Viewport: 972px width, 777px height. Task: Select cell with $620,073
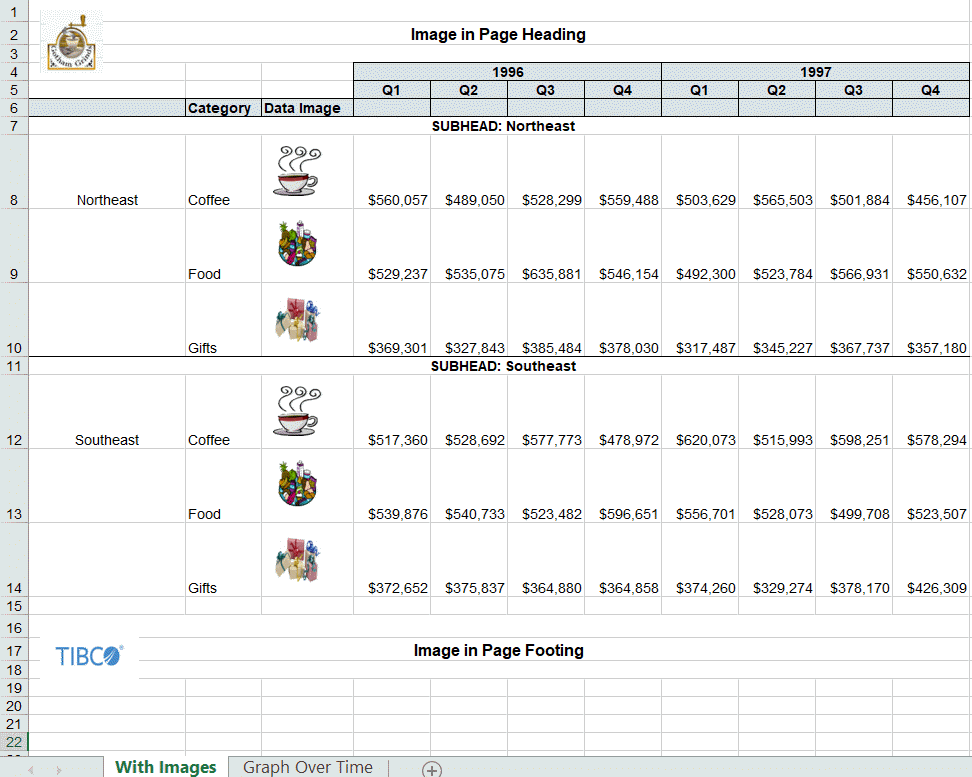coord(700,412)
